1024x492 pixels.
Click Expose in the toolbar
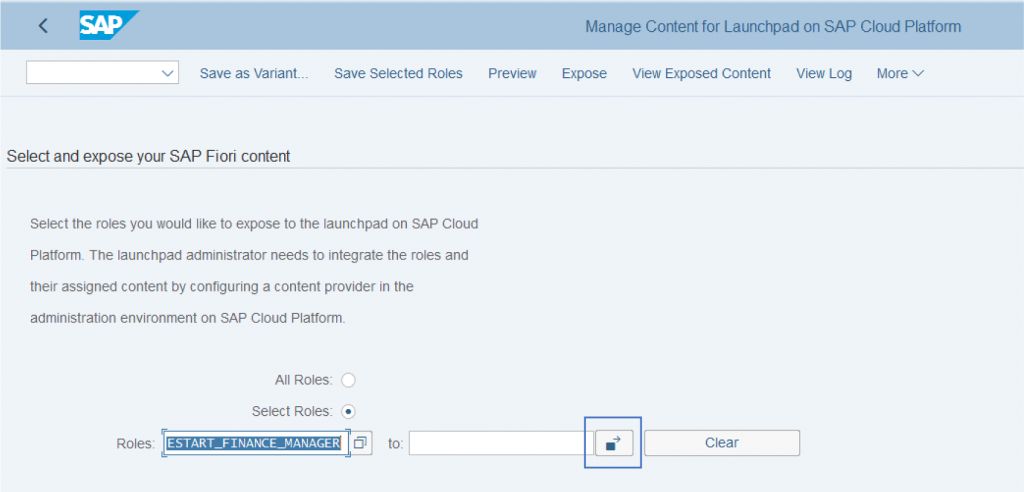coord(584,73)
